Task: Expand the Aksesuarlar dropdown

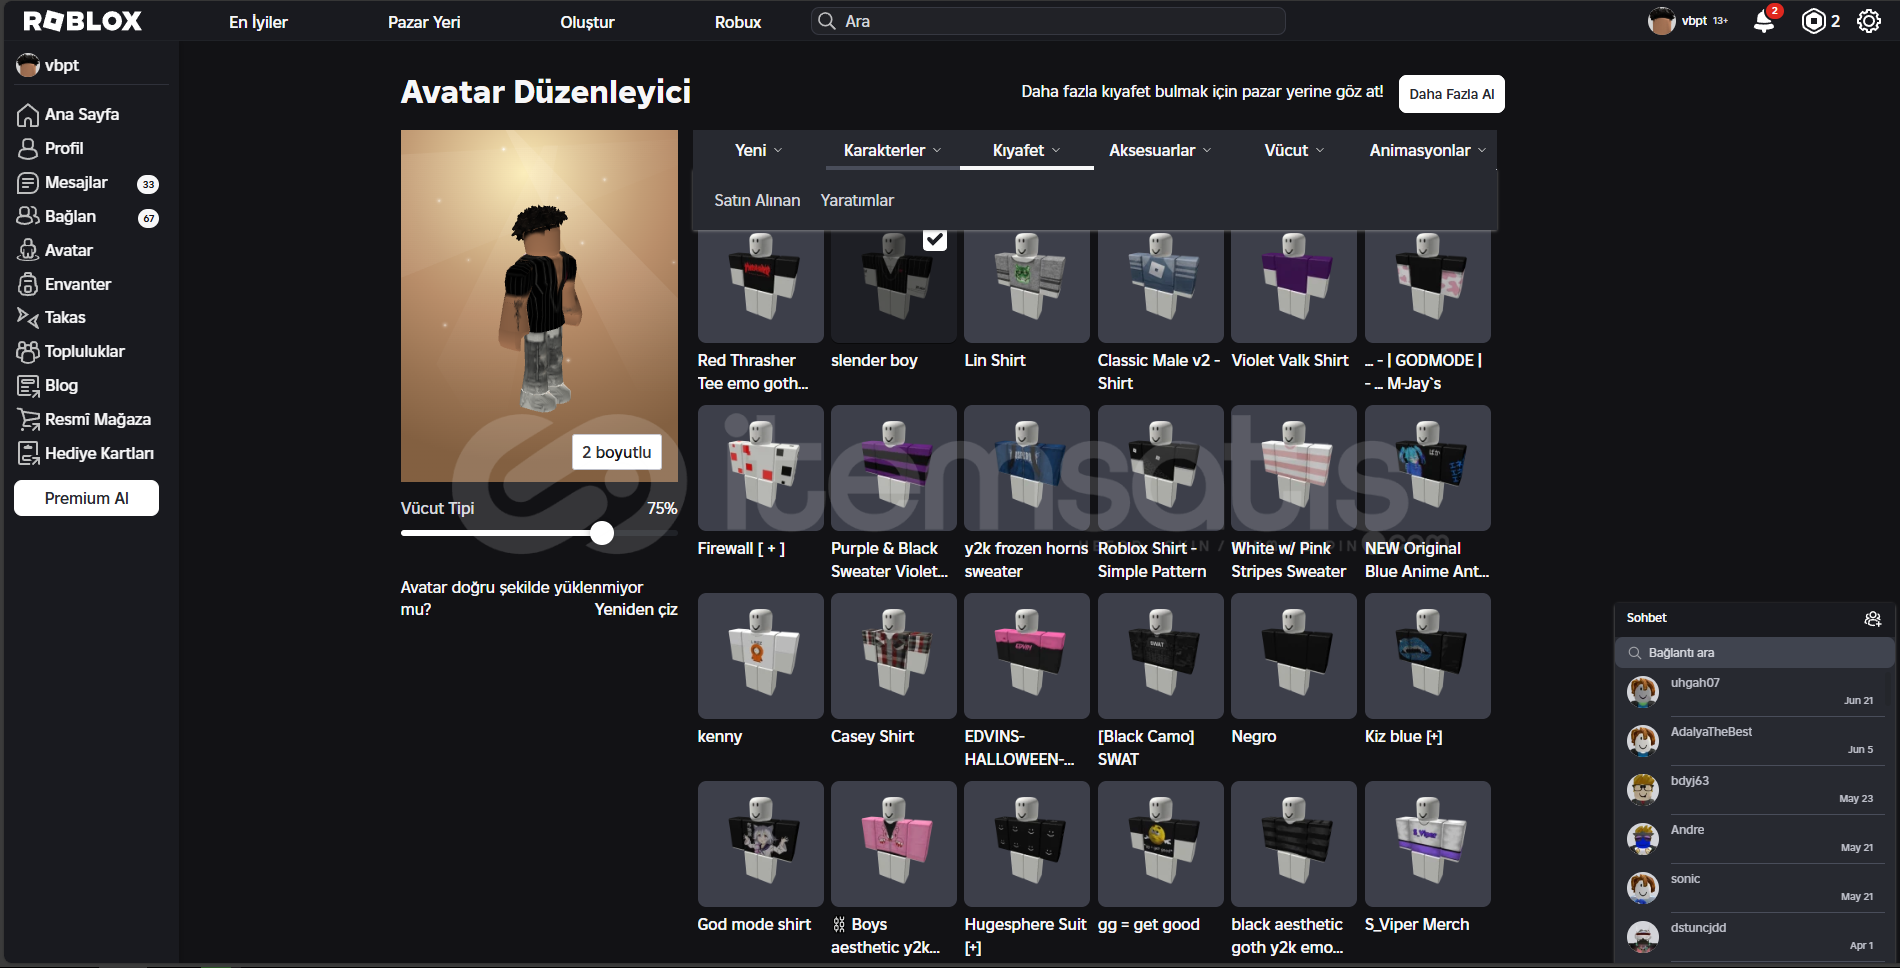Action: pyautogui.click(x=1160, y=150)
